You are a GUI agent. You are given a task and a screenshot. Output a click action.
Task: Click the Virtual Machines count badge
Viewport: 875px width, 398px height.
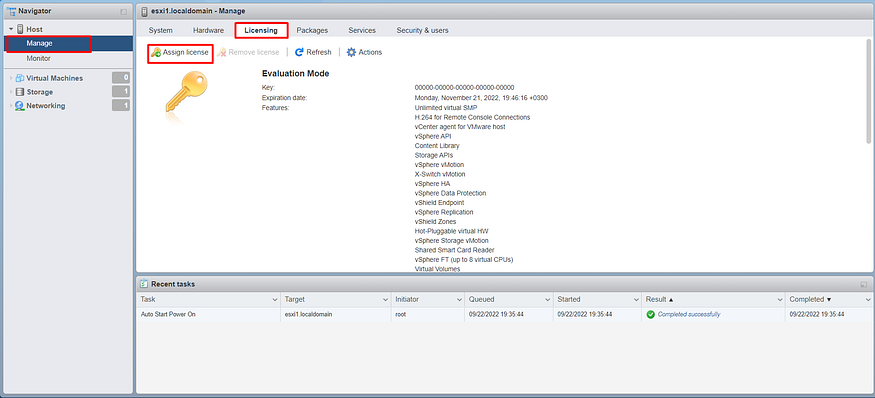pos(121,78)
